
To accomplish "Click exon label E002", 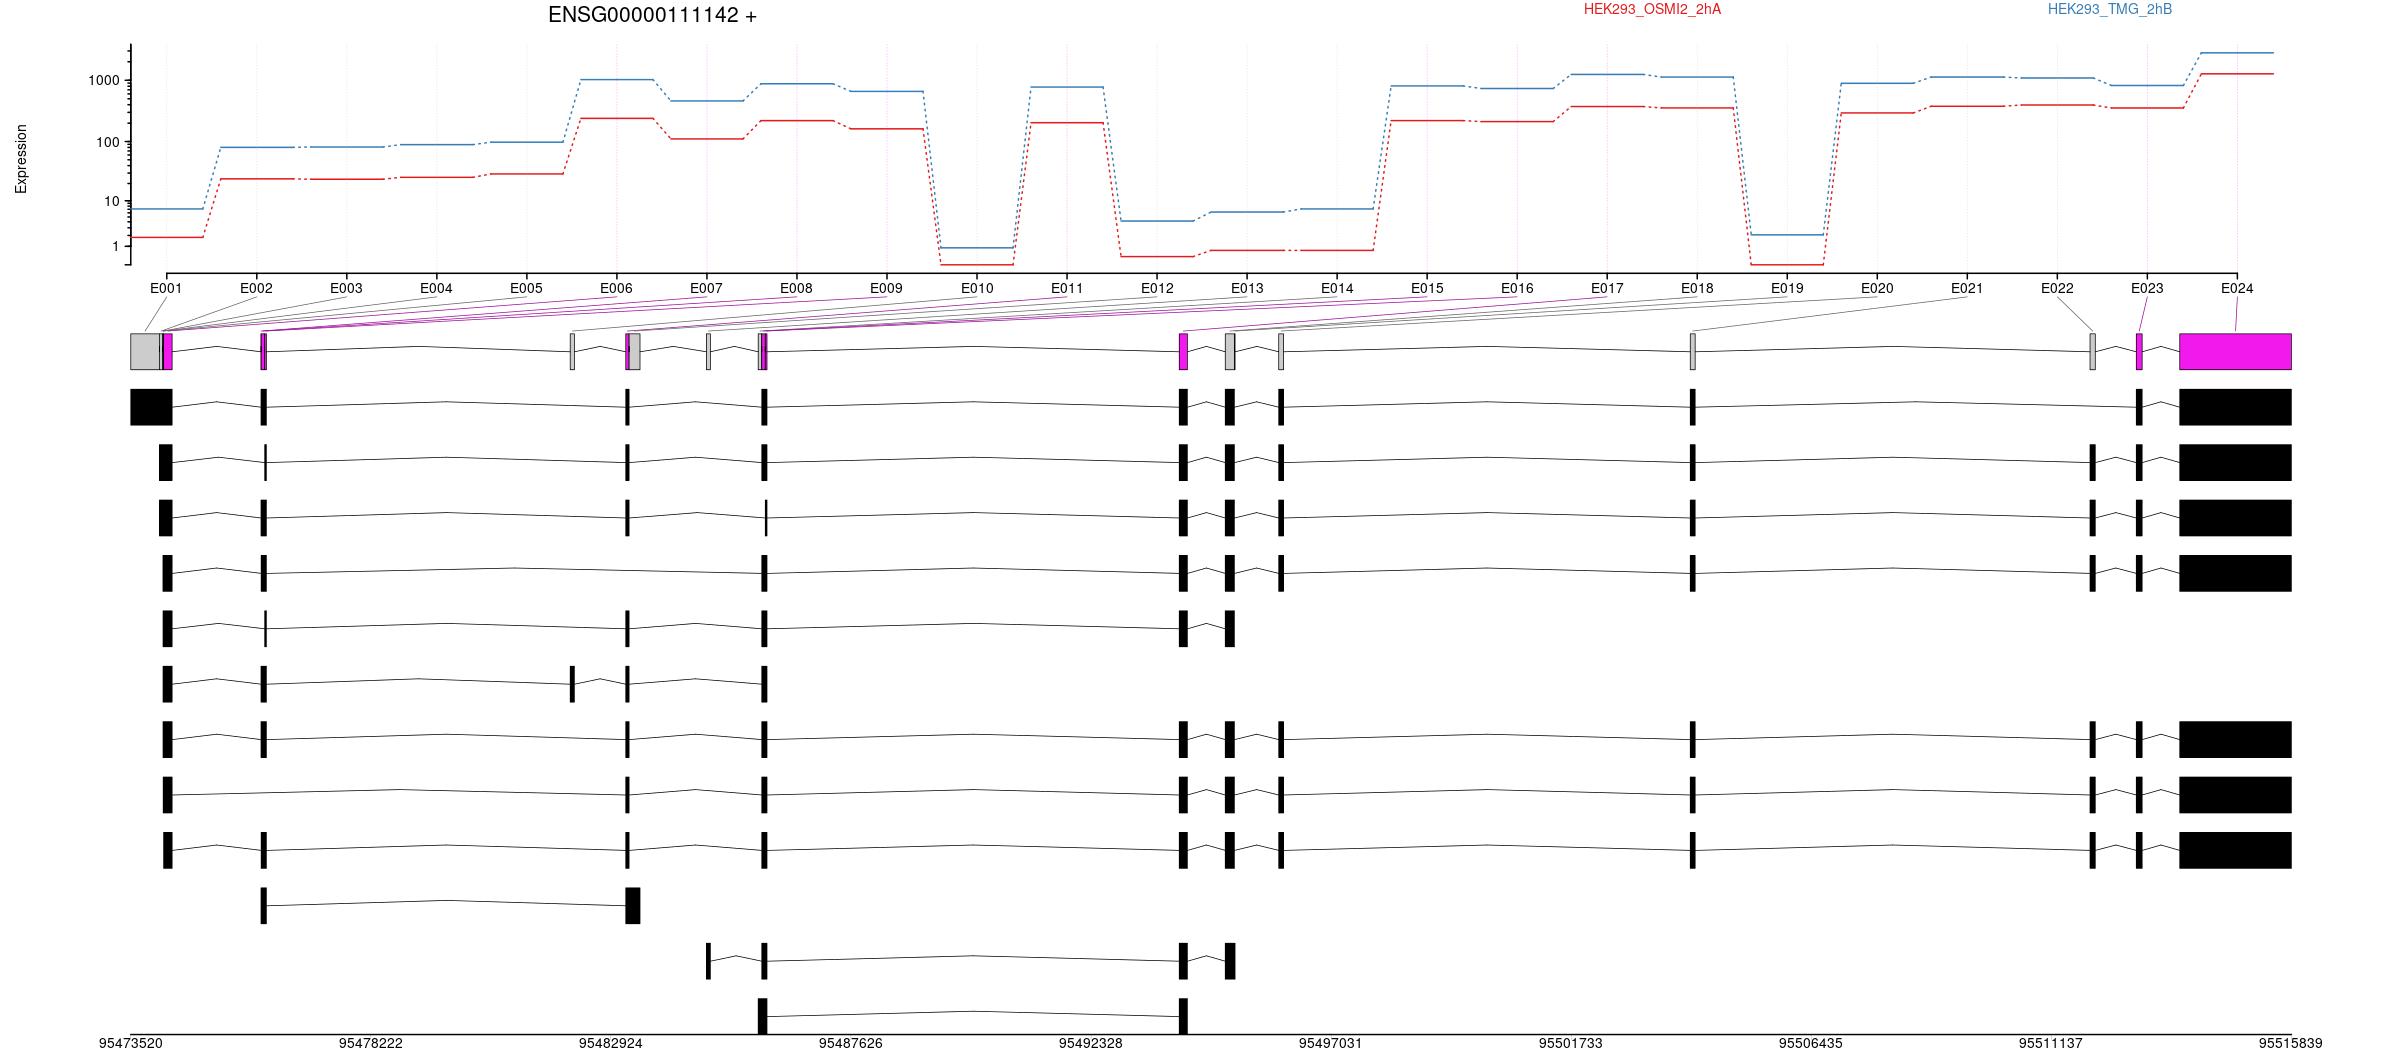I will pos(256,288).
